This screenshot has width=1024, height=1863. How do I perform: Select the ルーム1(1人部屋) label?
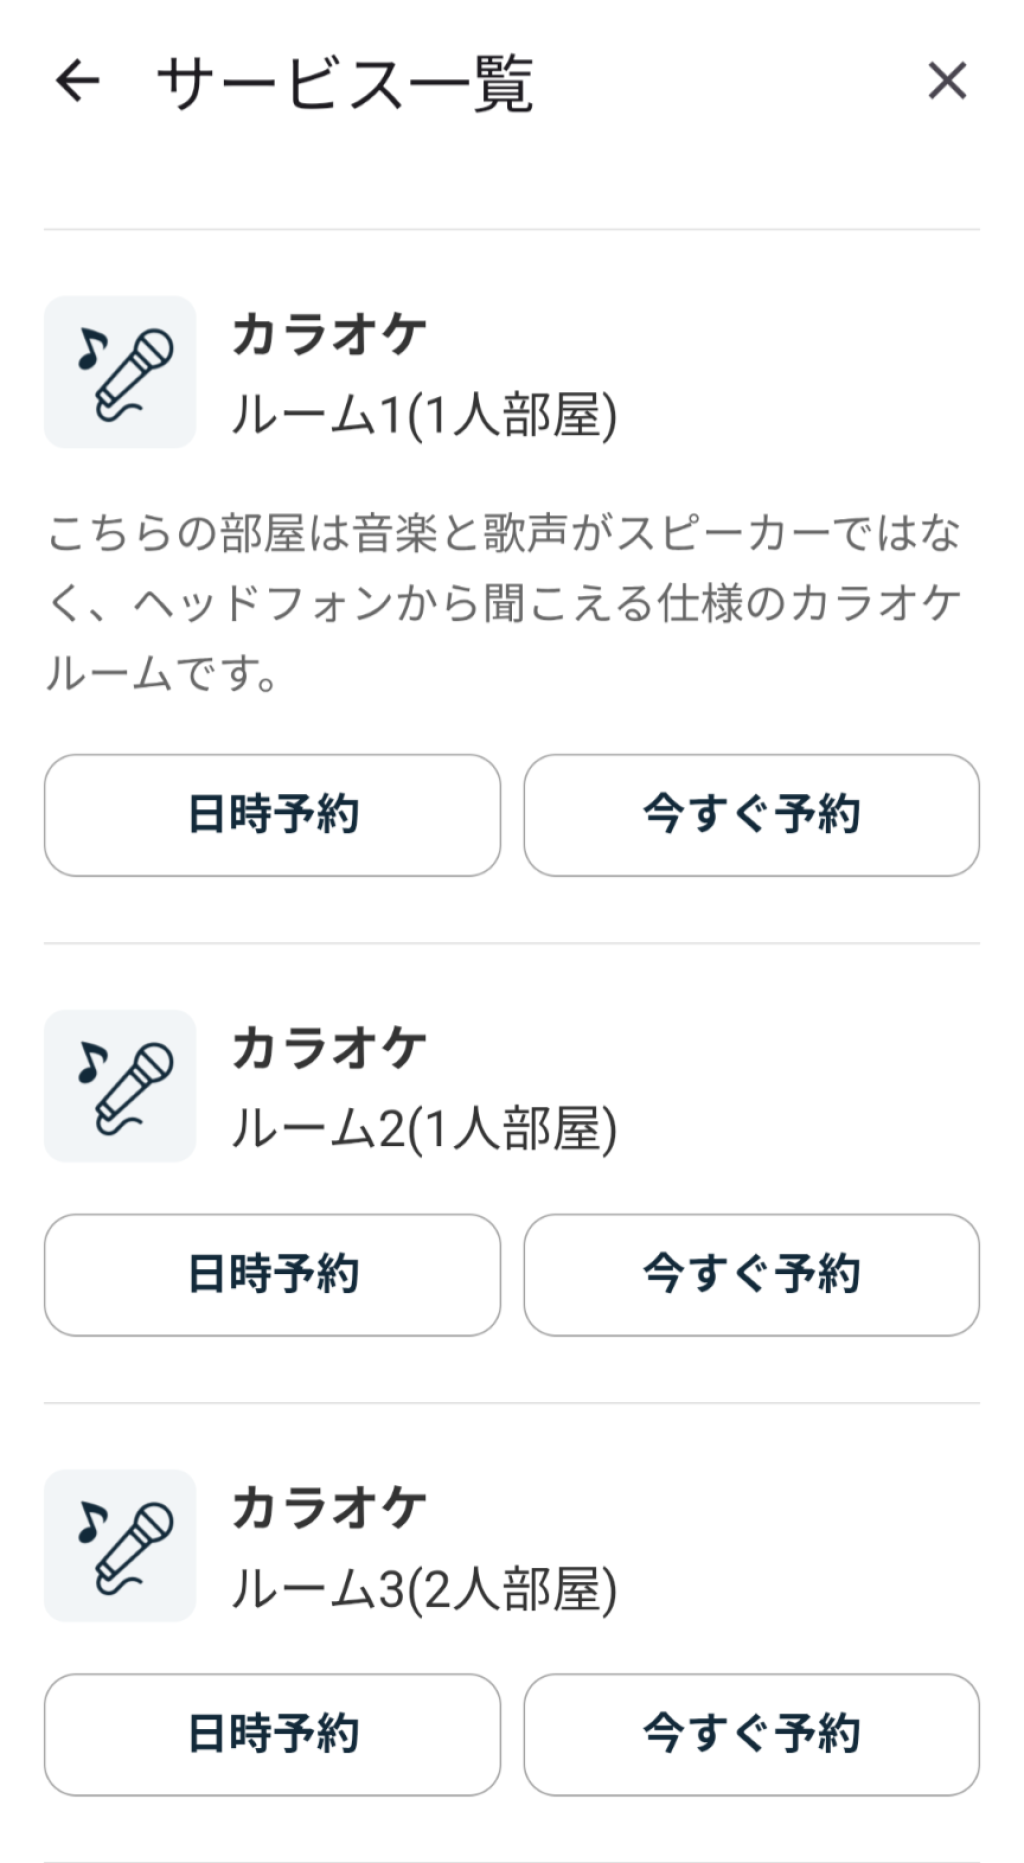tap(424, 415)
